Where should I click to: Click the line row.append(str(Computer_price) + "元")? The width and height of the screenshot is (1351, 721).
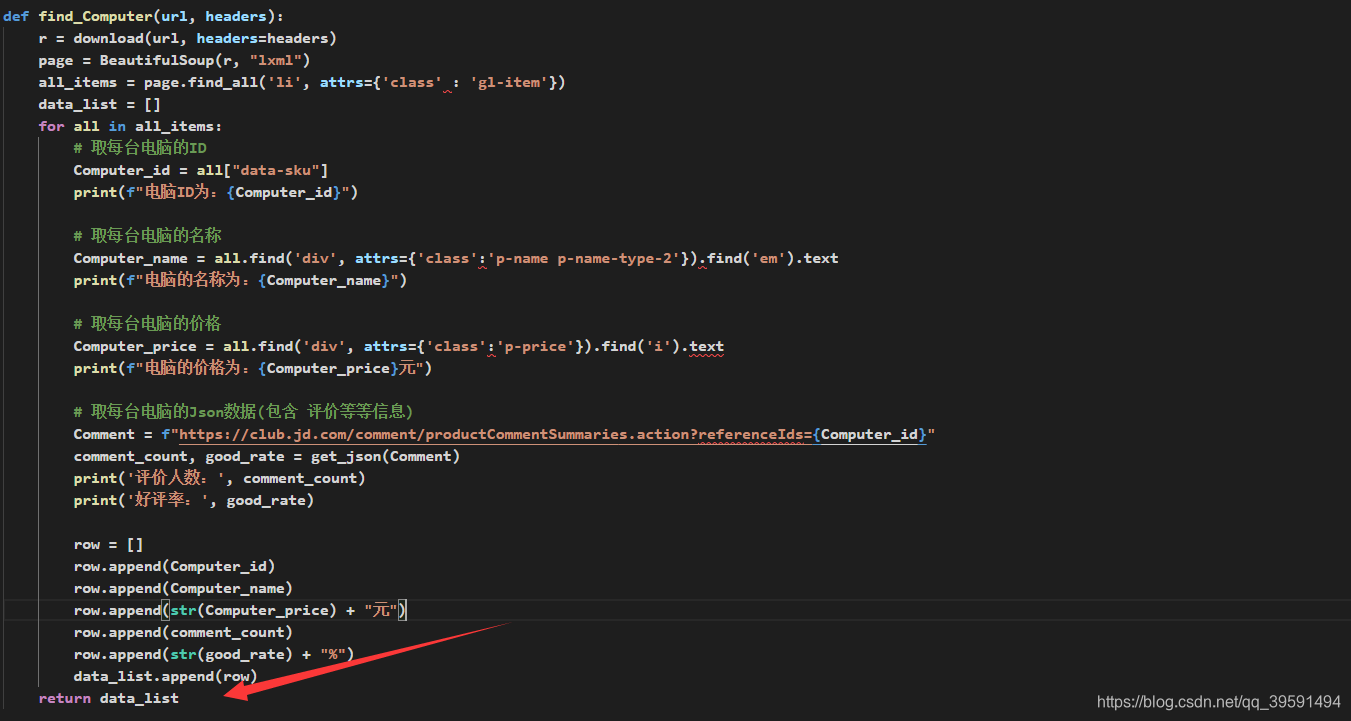(241, 610)
